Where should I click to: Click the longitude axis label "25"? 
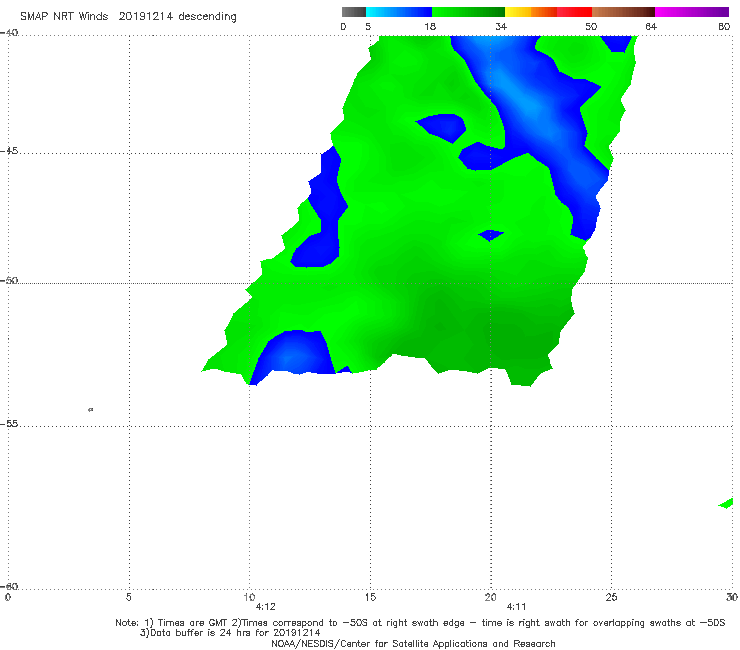point(611,597)
